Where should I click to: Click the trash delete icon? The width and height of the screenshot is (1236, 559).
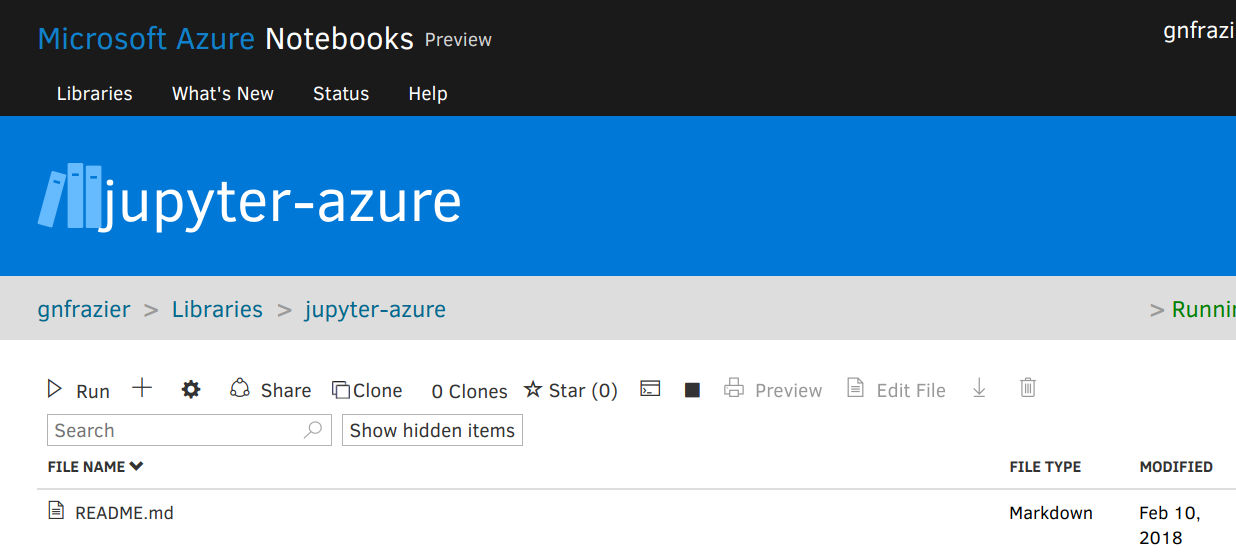click(x=1027, y=388)
